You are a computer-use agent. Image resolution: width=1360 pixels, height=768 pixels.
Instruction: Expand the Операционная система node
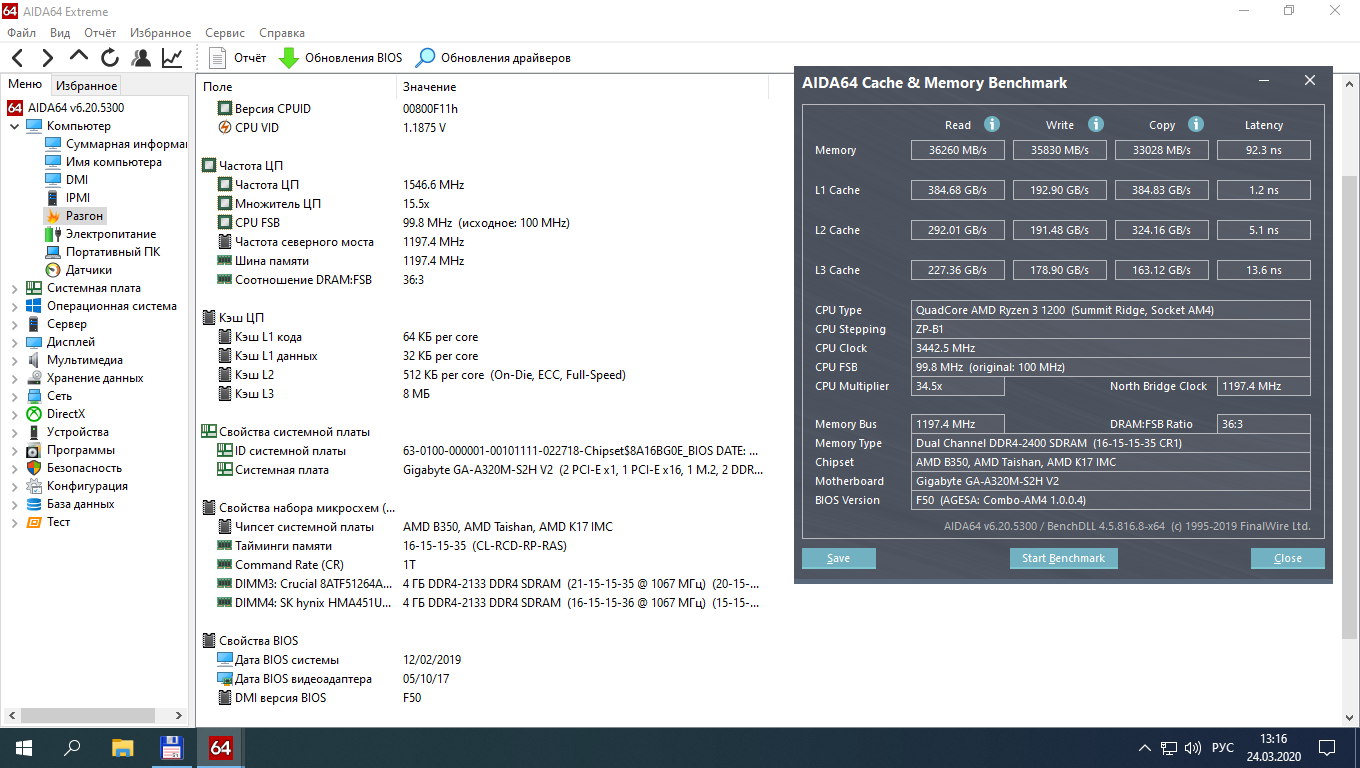[14, 306]
